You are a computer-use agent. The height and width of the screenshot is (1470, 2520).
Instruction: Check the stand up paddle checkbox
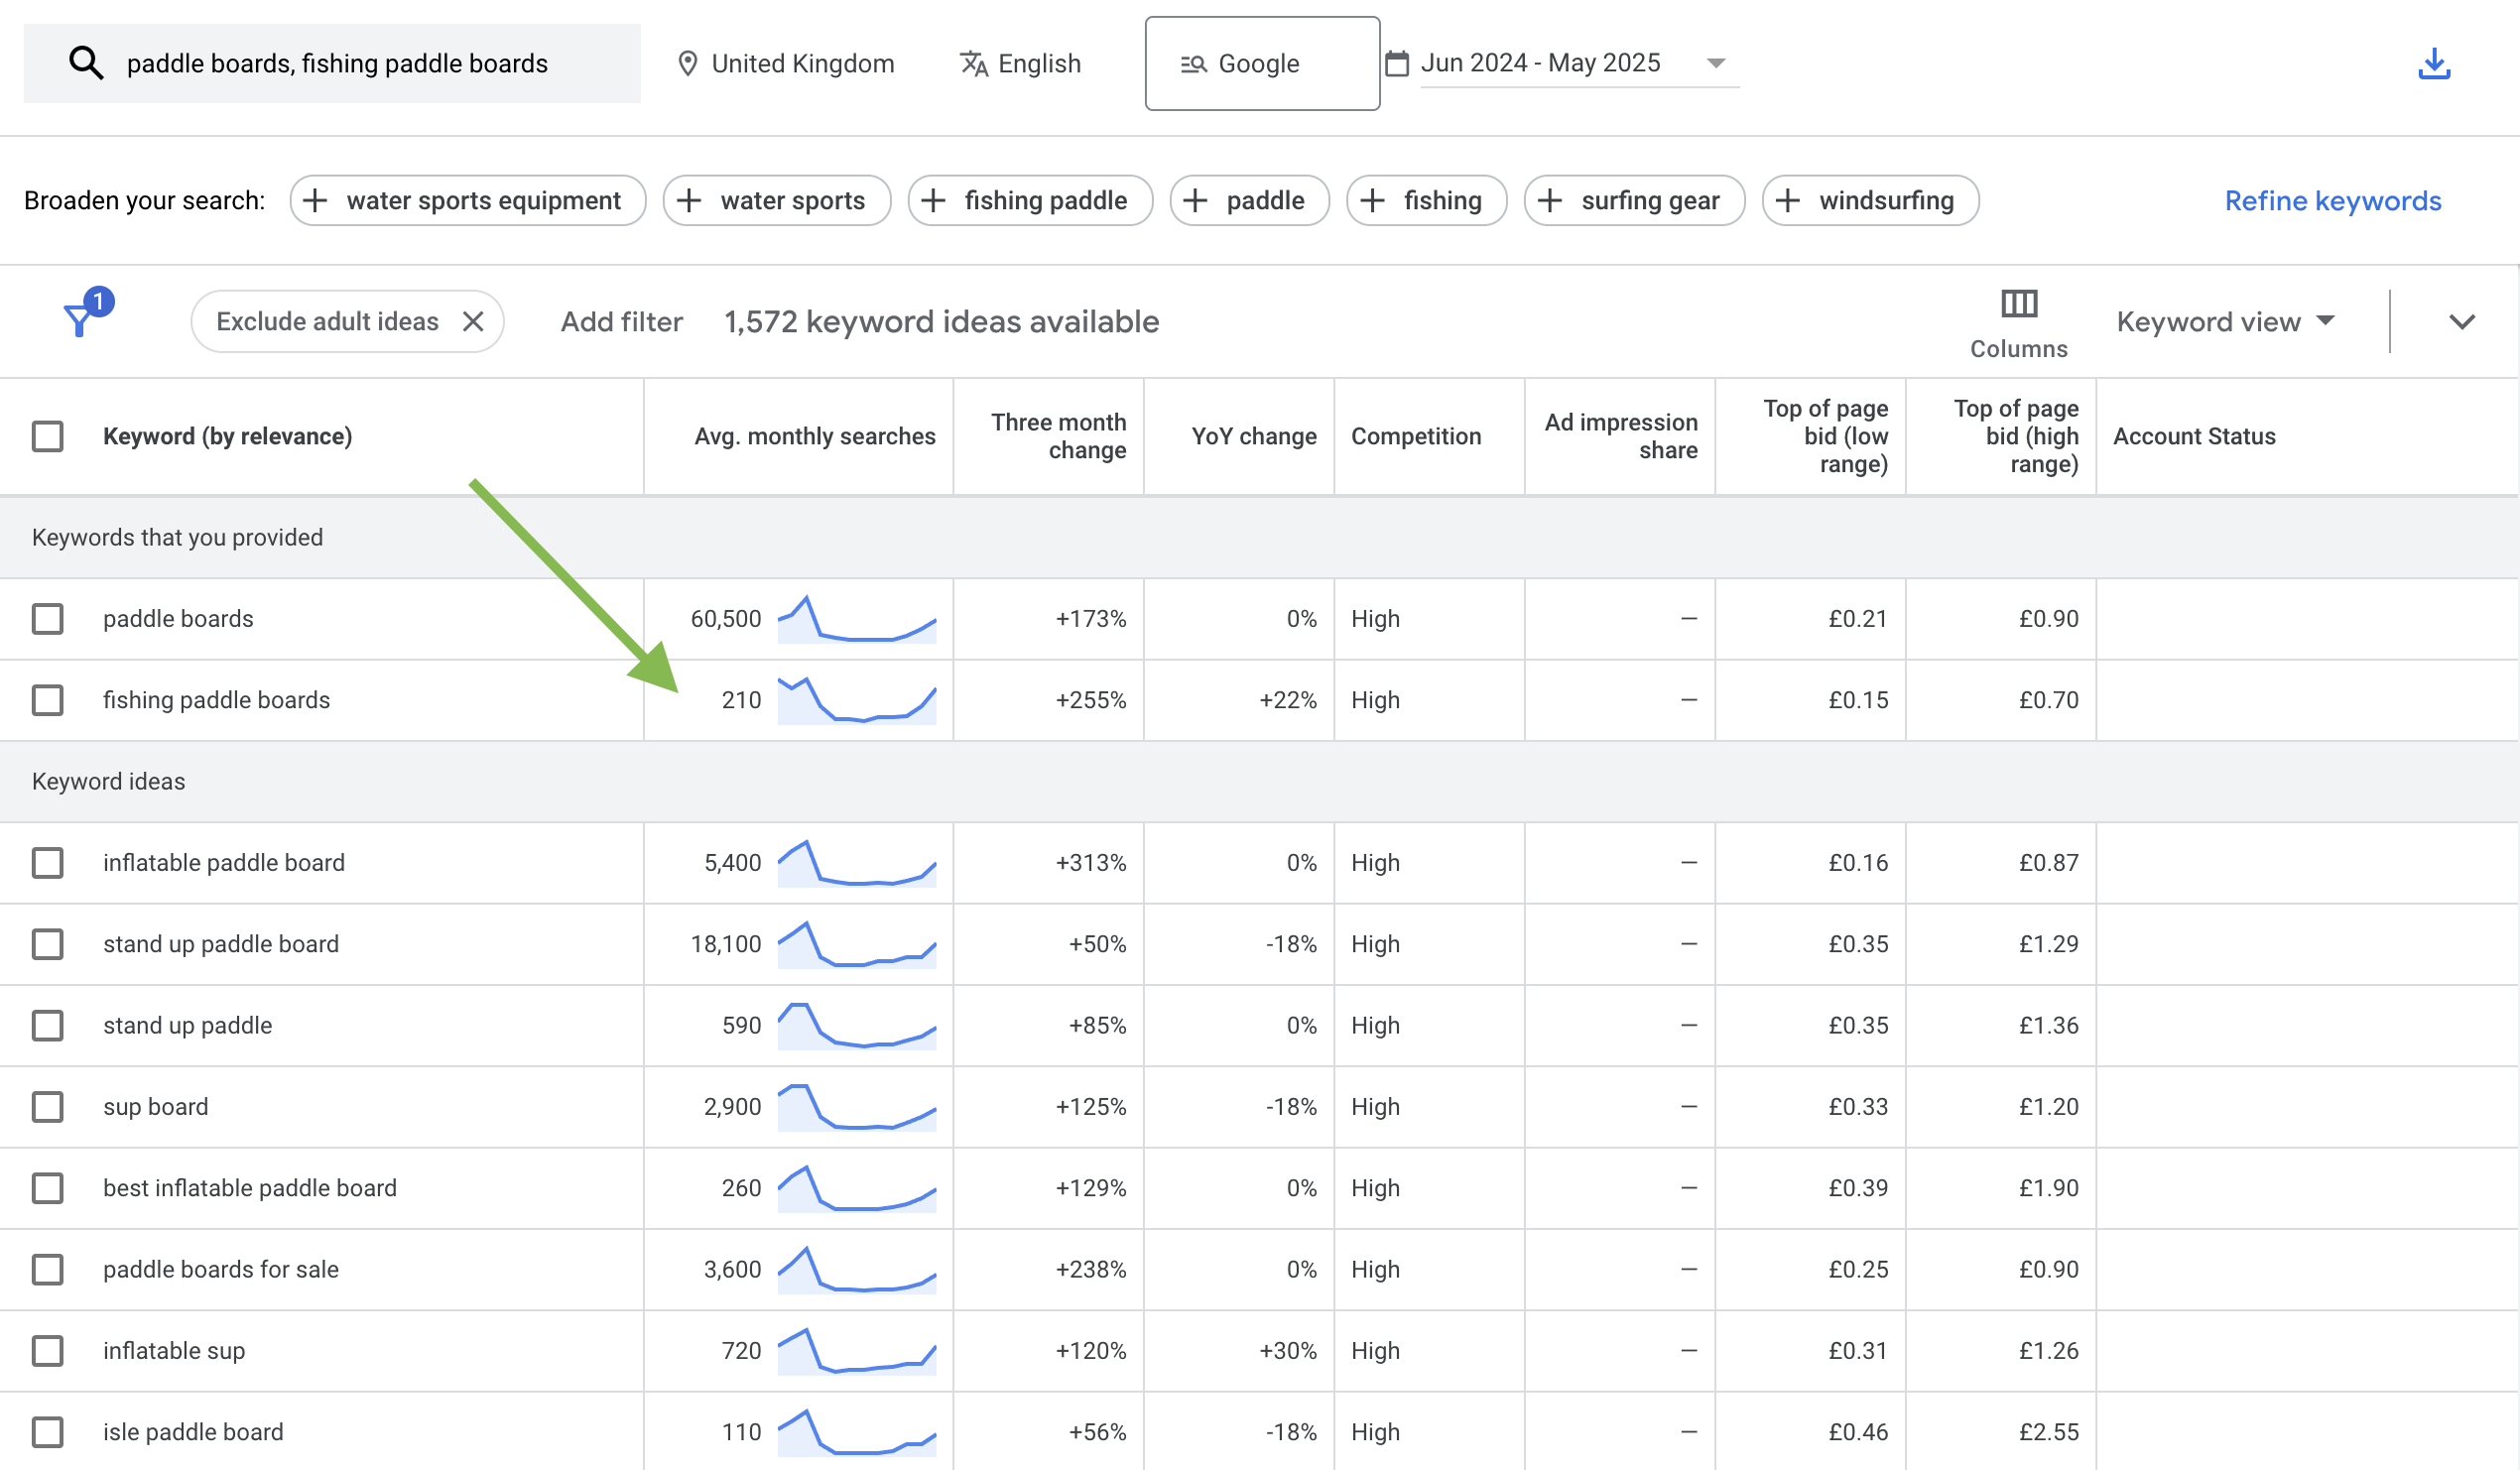47,1026
